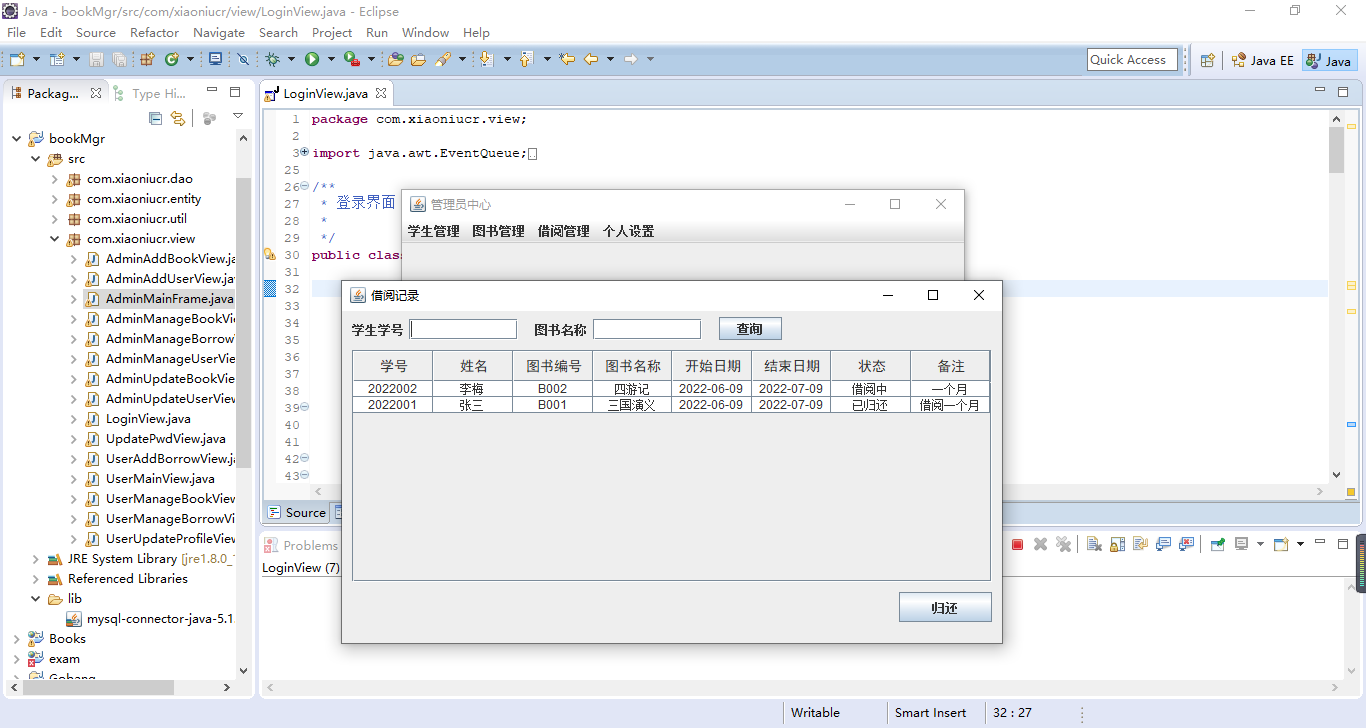This screenshot has width=1366, height=728.
Task: Click the Next Annotation toolbar icon
Action: (x=486, y=59)
